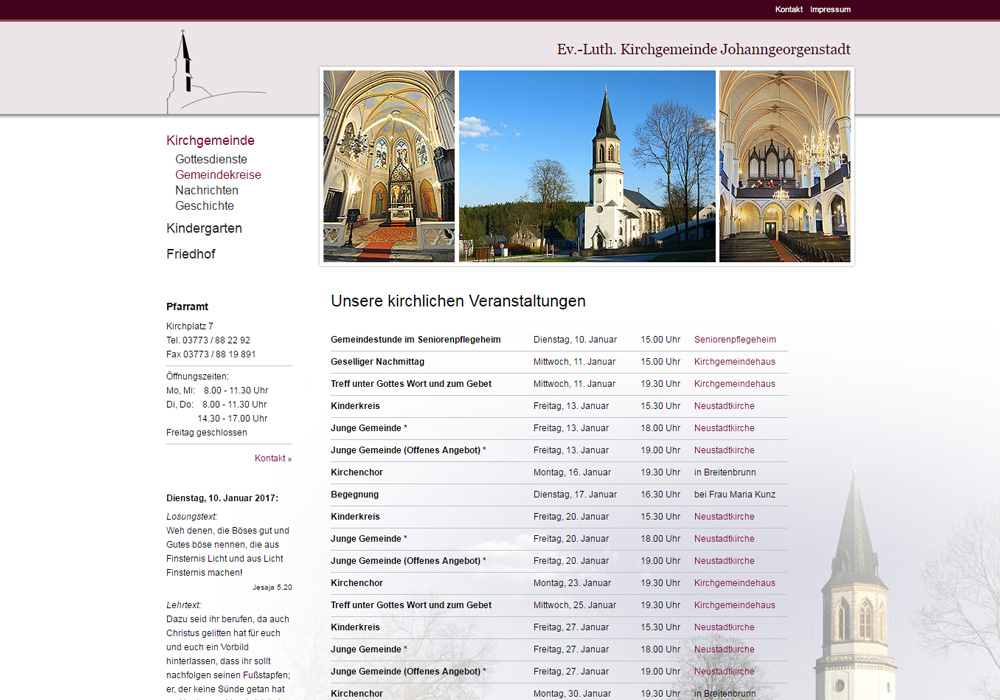Click the phone number 'Tel. 03773 / 88 22 92'
The height and width of the screenshot is (700, 1000).
(209, 340)
